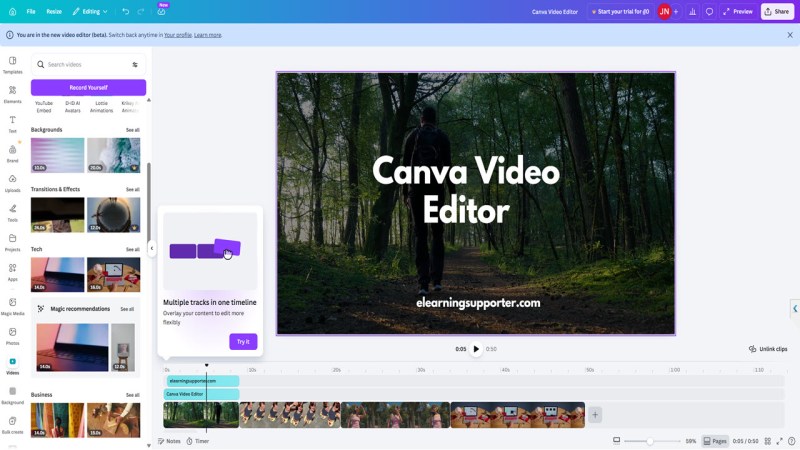Toggle Pages view button
This screenshot has height=450, width=800.
coord(714,441)
